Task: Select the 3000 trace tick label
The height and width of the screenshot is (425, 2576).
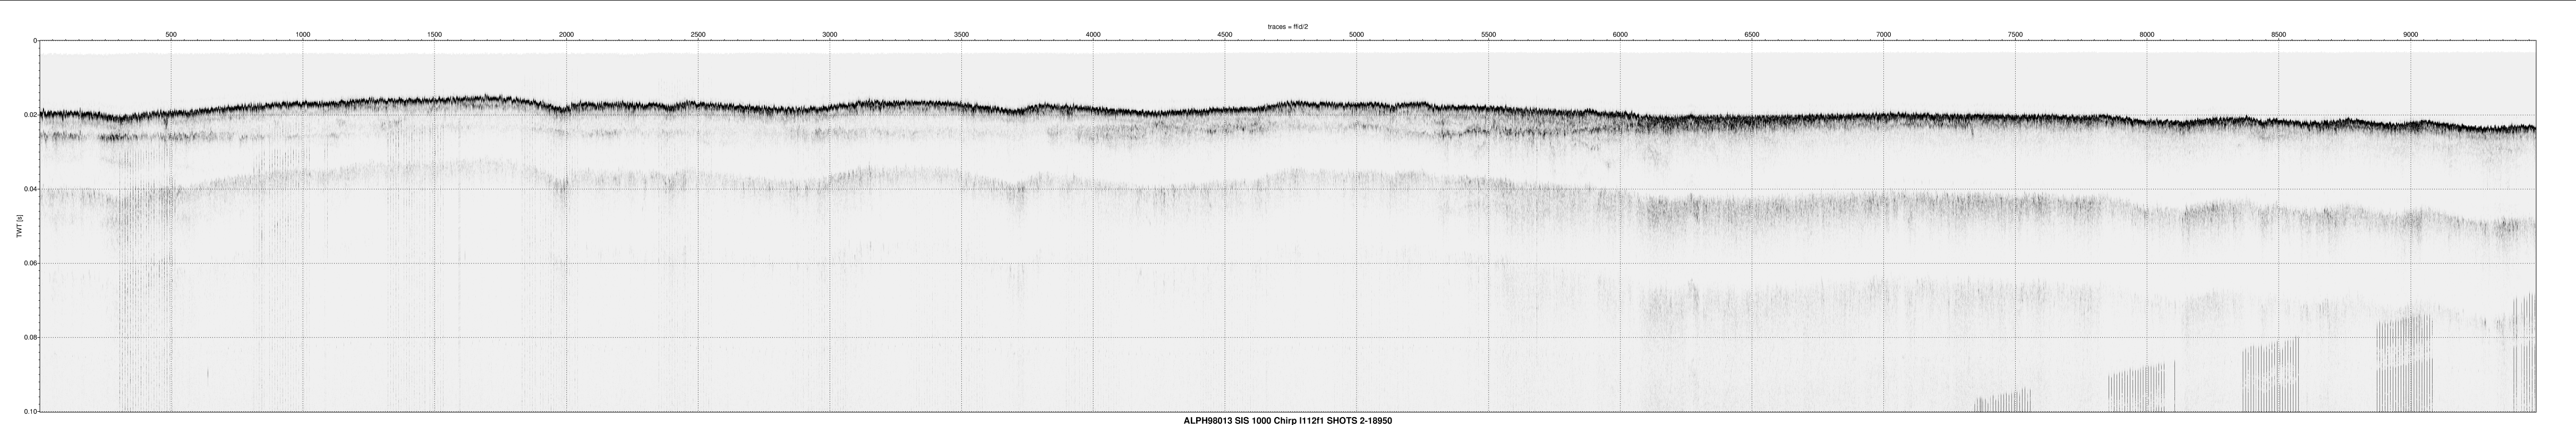Action: click(x=830, y=35)
